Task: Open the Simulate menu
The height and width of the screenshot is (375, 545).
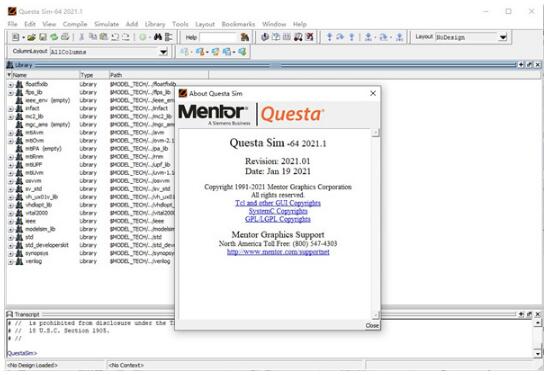Action: 106,24
